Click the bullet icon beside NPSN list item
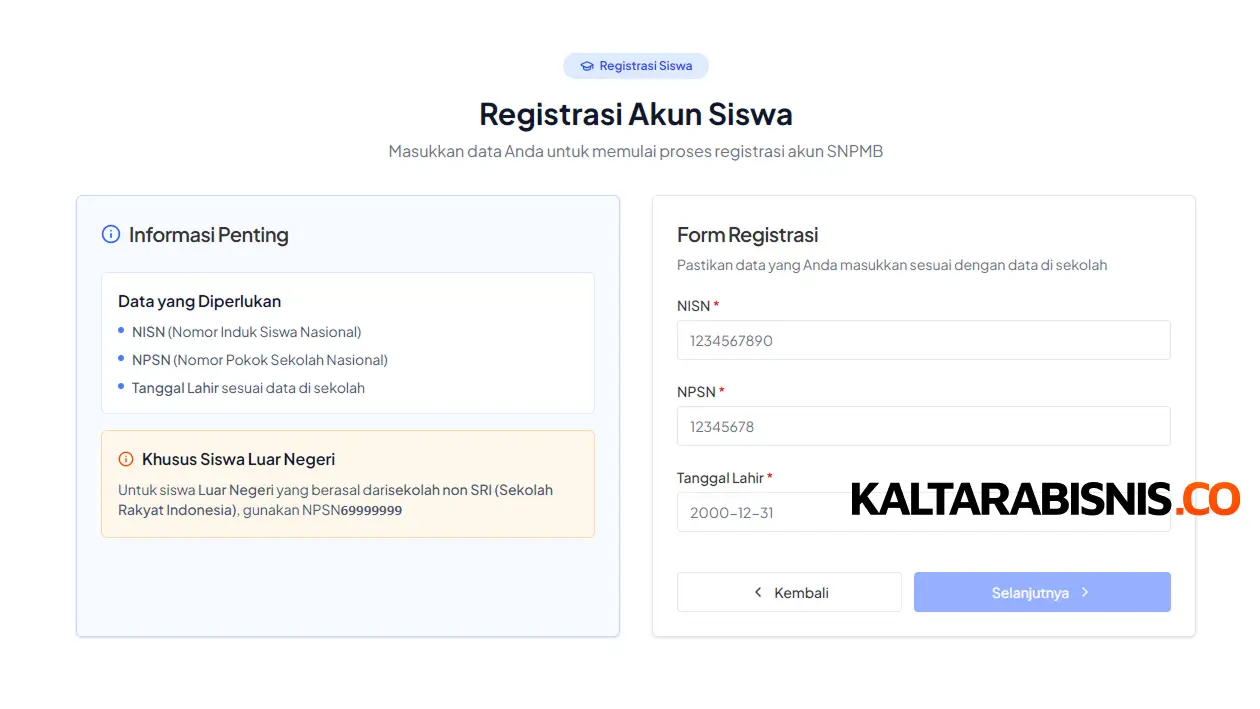Viewport: 1260px width, 709px height. [124, 359]
